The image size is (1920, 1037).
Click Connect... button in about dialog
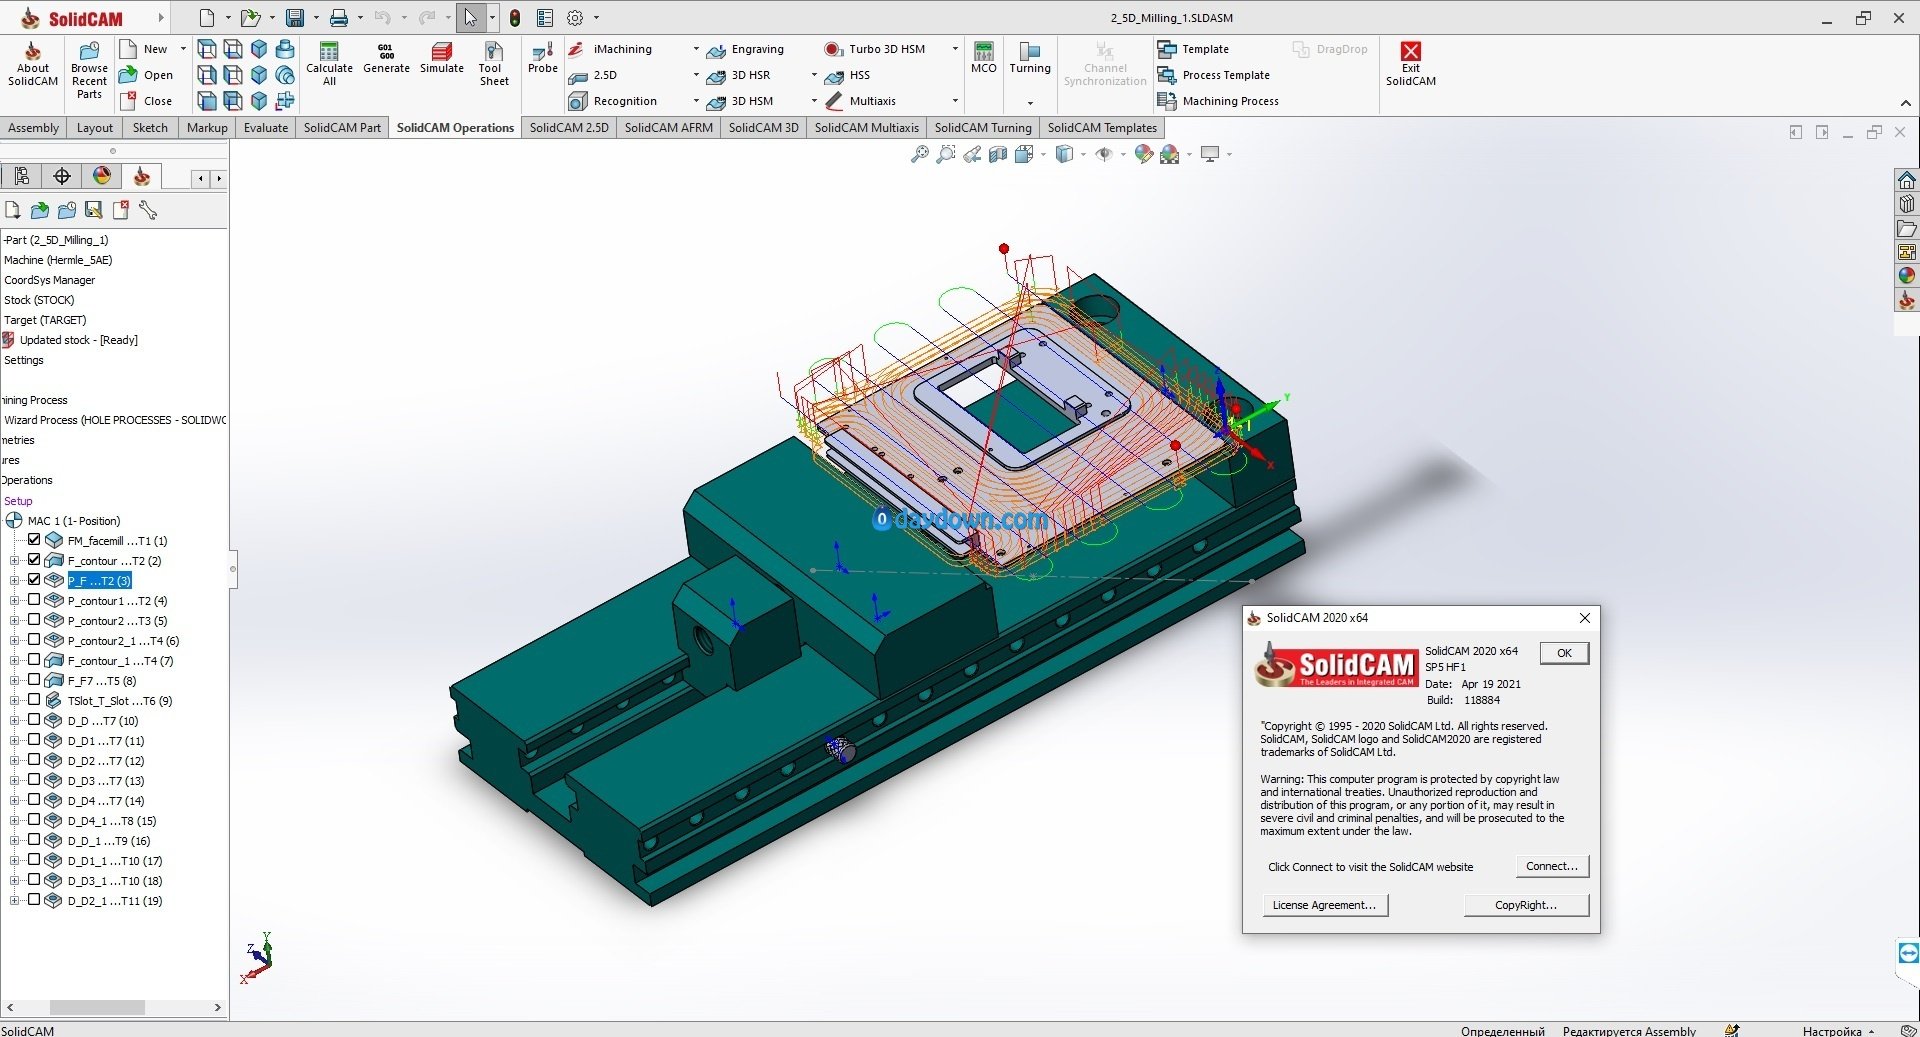point(1552,866)
